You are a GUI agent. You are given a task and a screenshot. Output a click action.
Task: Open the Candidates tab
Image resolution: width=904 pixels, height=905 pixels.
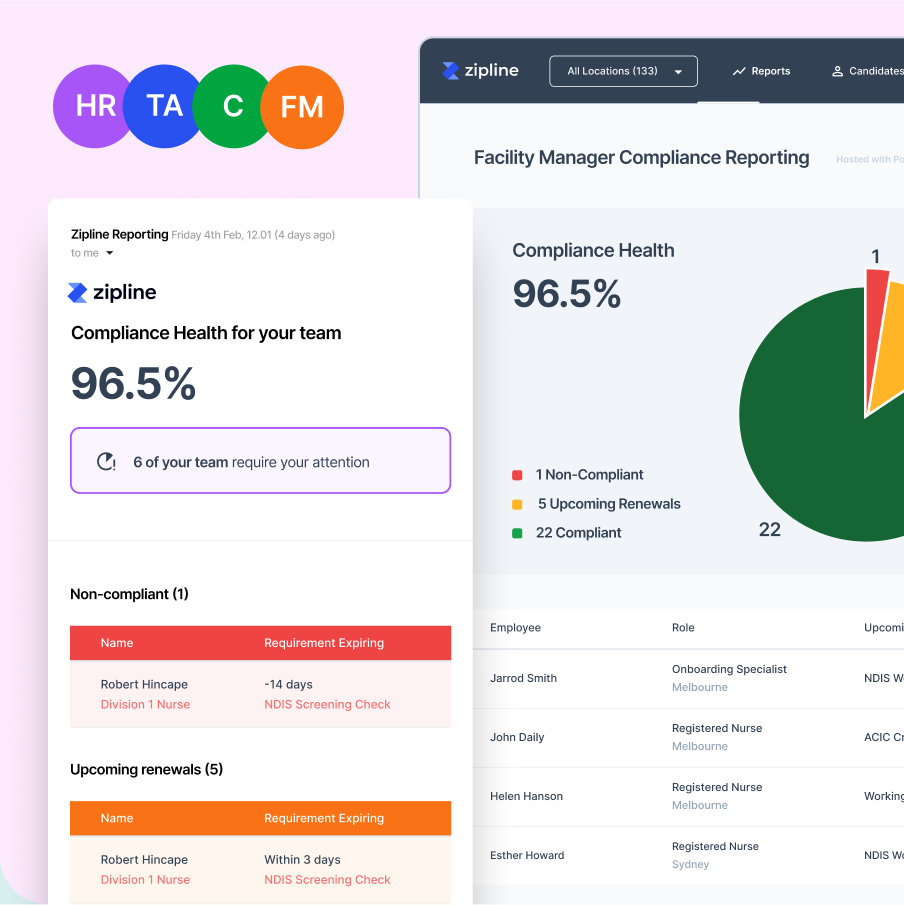868,71
